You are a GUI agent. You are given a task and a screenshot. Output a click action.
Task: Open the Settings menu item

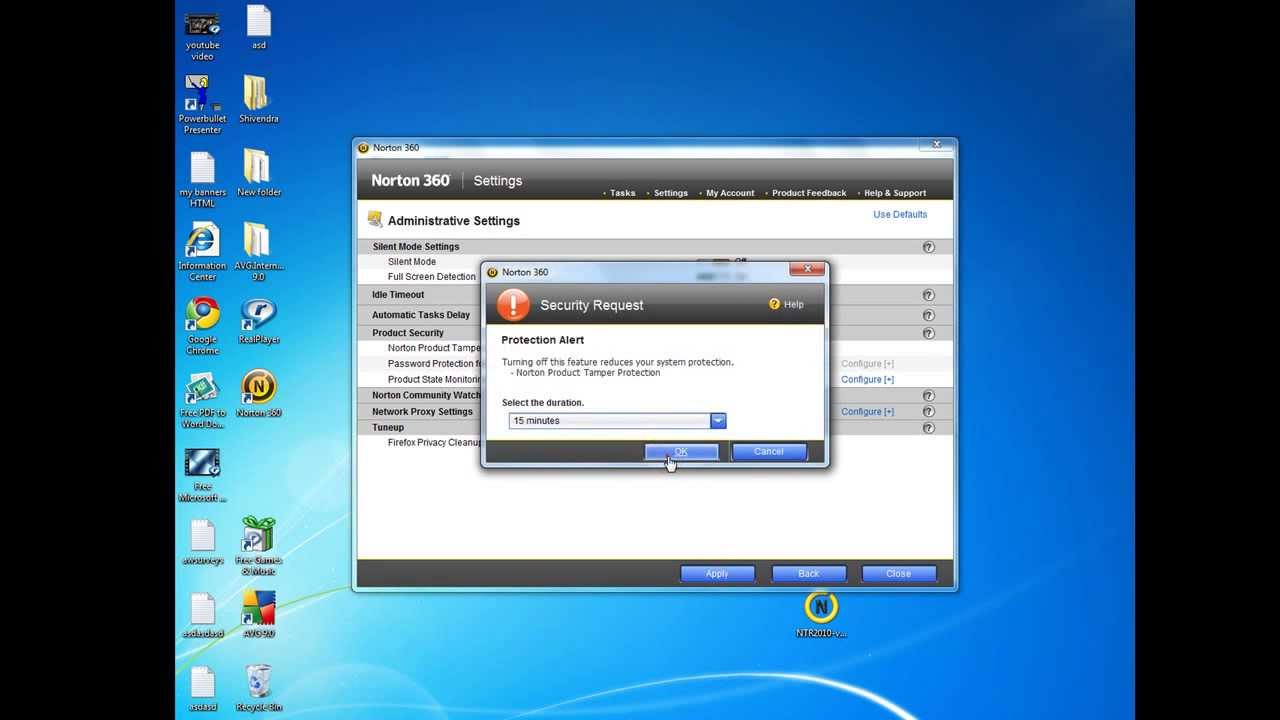pos(670,193)
